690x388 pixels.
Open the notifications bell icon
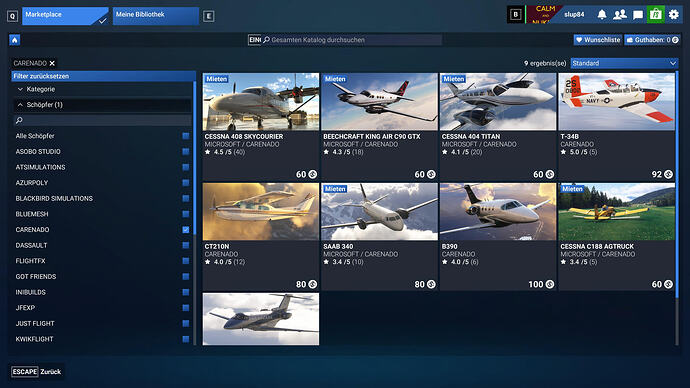click(602, 15)
